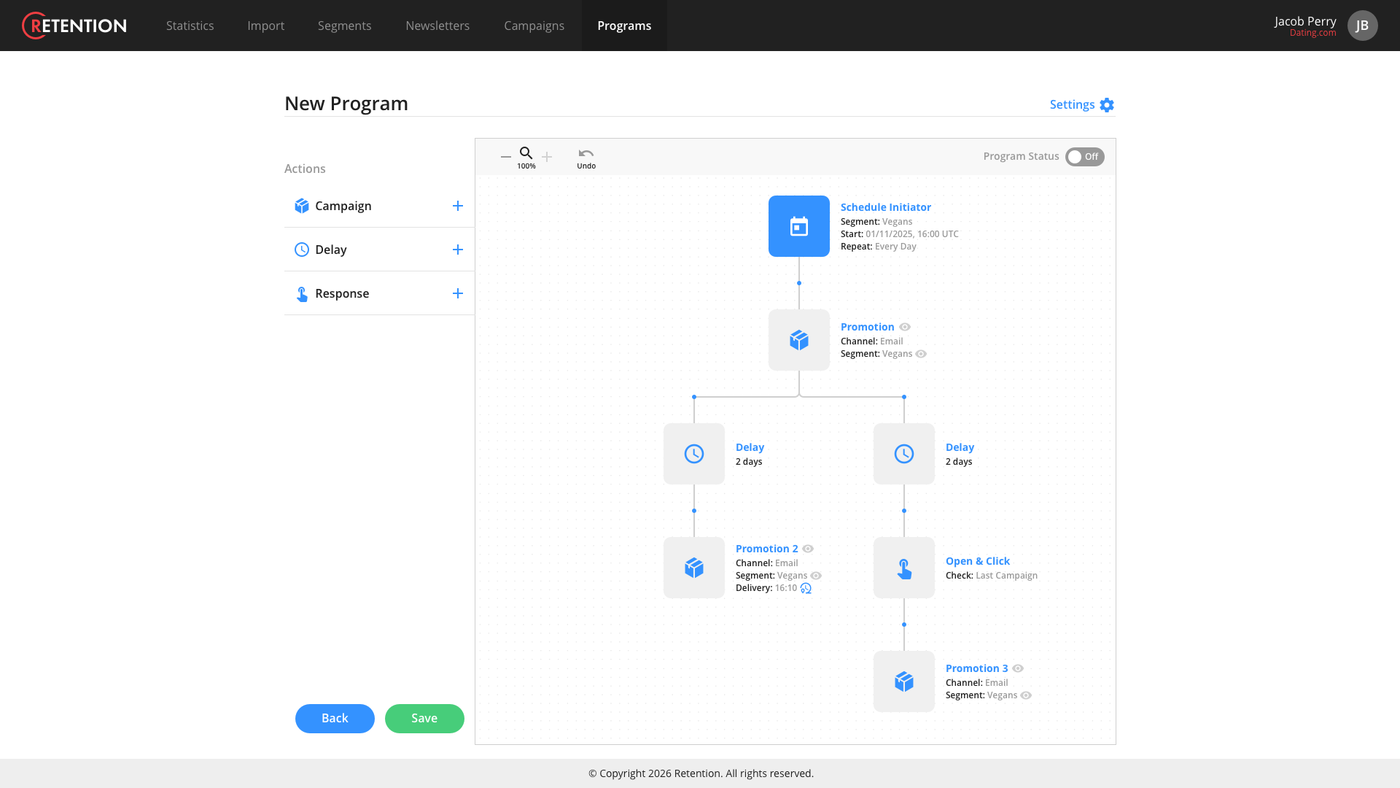
Task: Open the program Settings link
Action: [x=1072, y=104]
